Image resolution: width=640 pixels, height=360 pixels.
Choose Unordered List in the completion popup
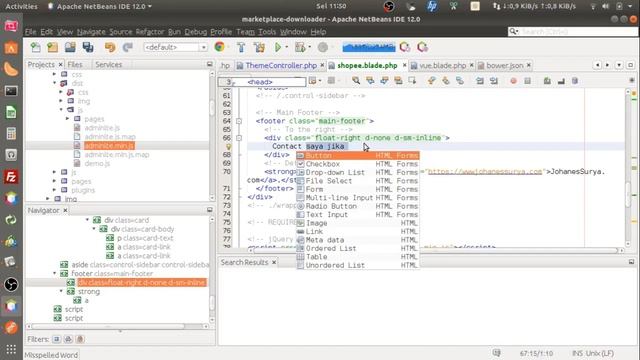click(x=358, y=265)
